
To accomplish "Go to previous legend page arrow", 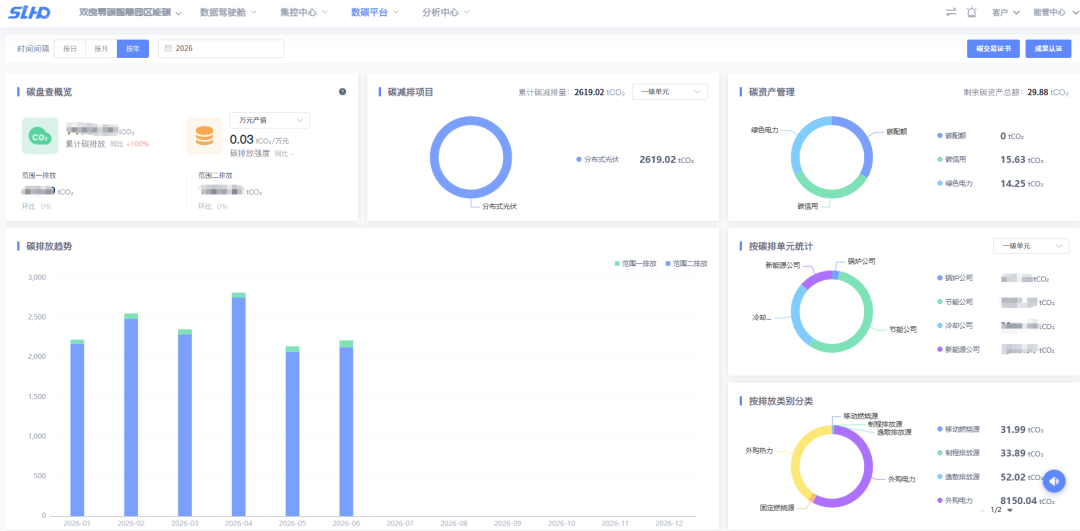I will click(982, 510).
